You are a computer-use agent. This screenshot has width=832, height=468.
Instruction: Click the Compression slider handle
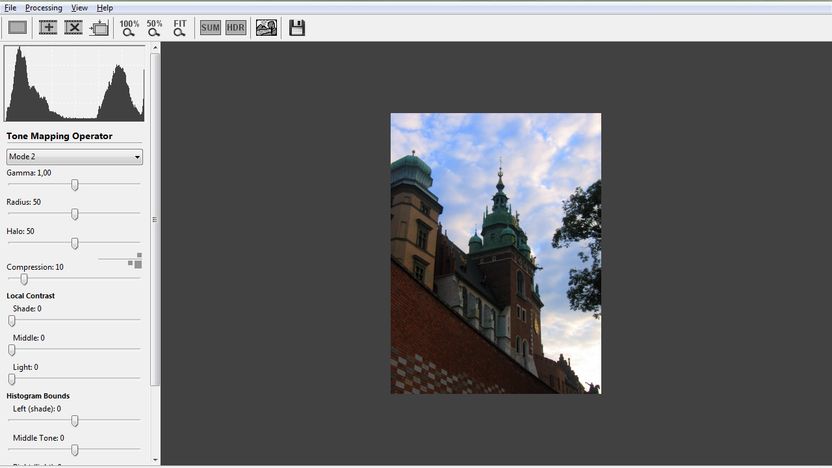[x=24, y=279]
